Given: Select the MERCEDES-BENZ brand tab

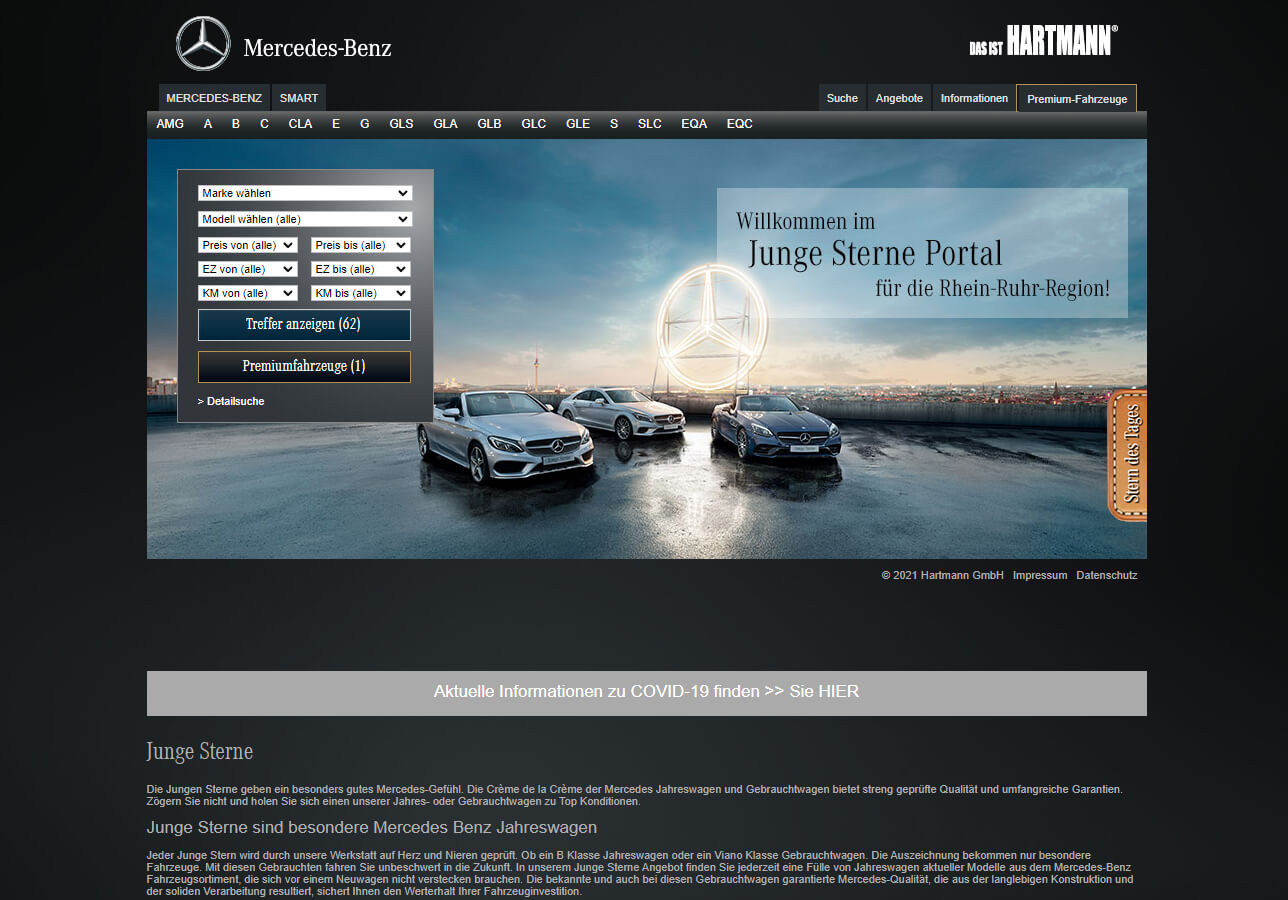Looking at the screenshot, I should (214, 98).
